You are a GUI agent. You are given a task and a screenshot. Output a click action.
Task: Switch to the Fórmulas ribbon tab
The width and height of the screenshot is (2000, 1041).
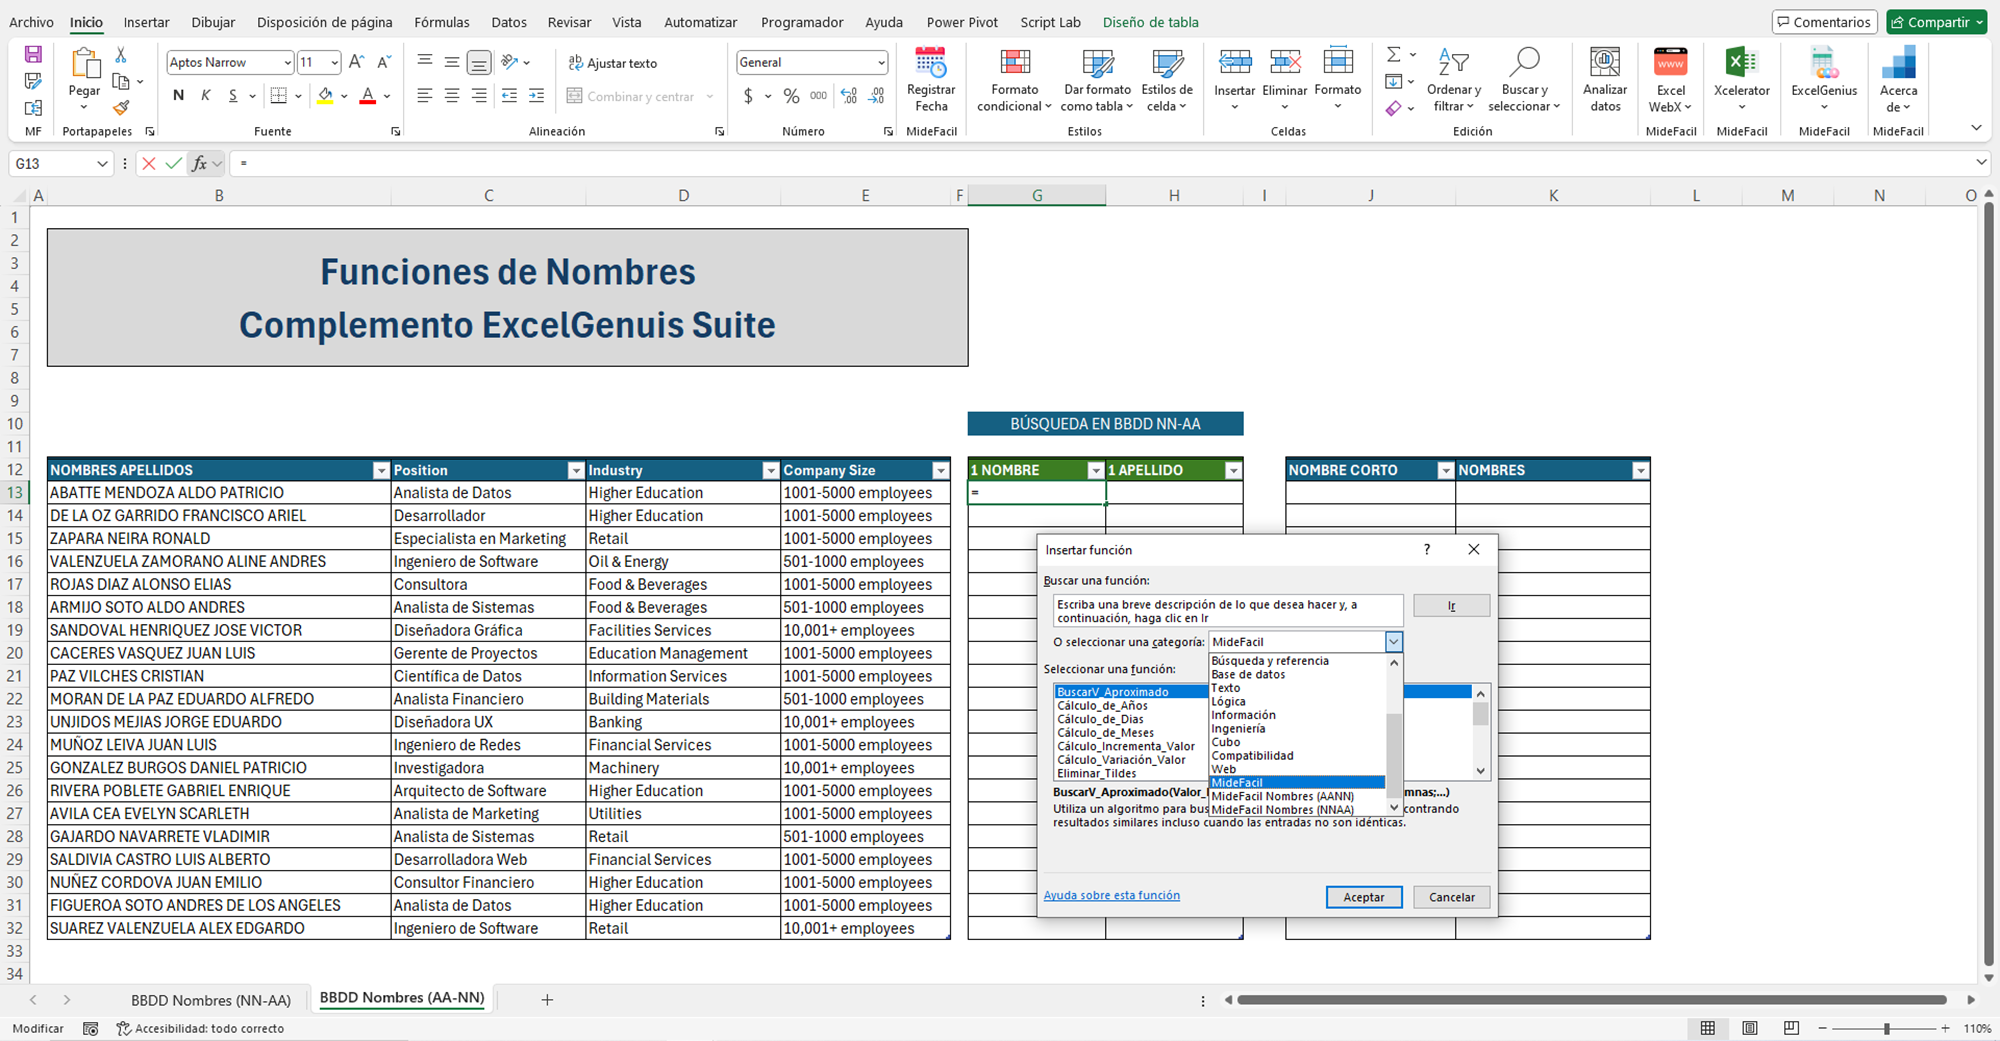click(x=441, y=22)
